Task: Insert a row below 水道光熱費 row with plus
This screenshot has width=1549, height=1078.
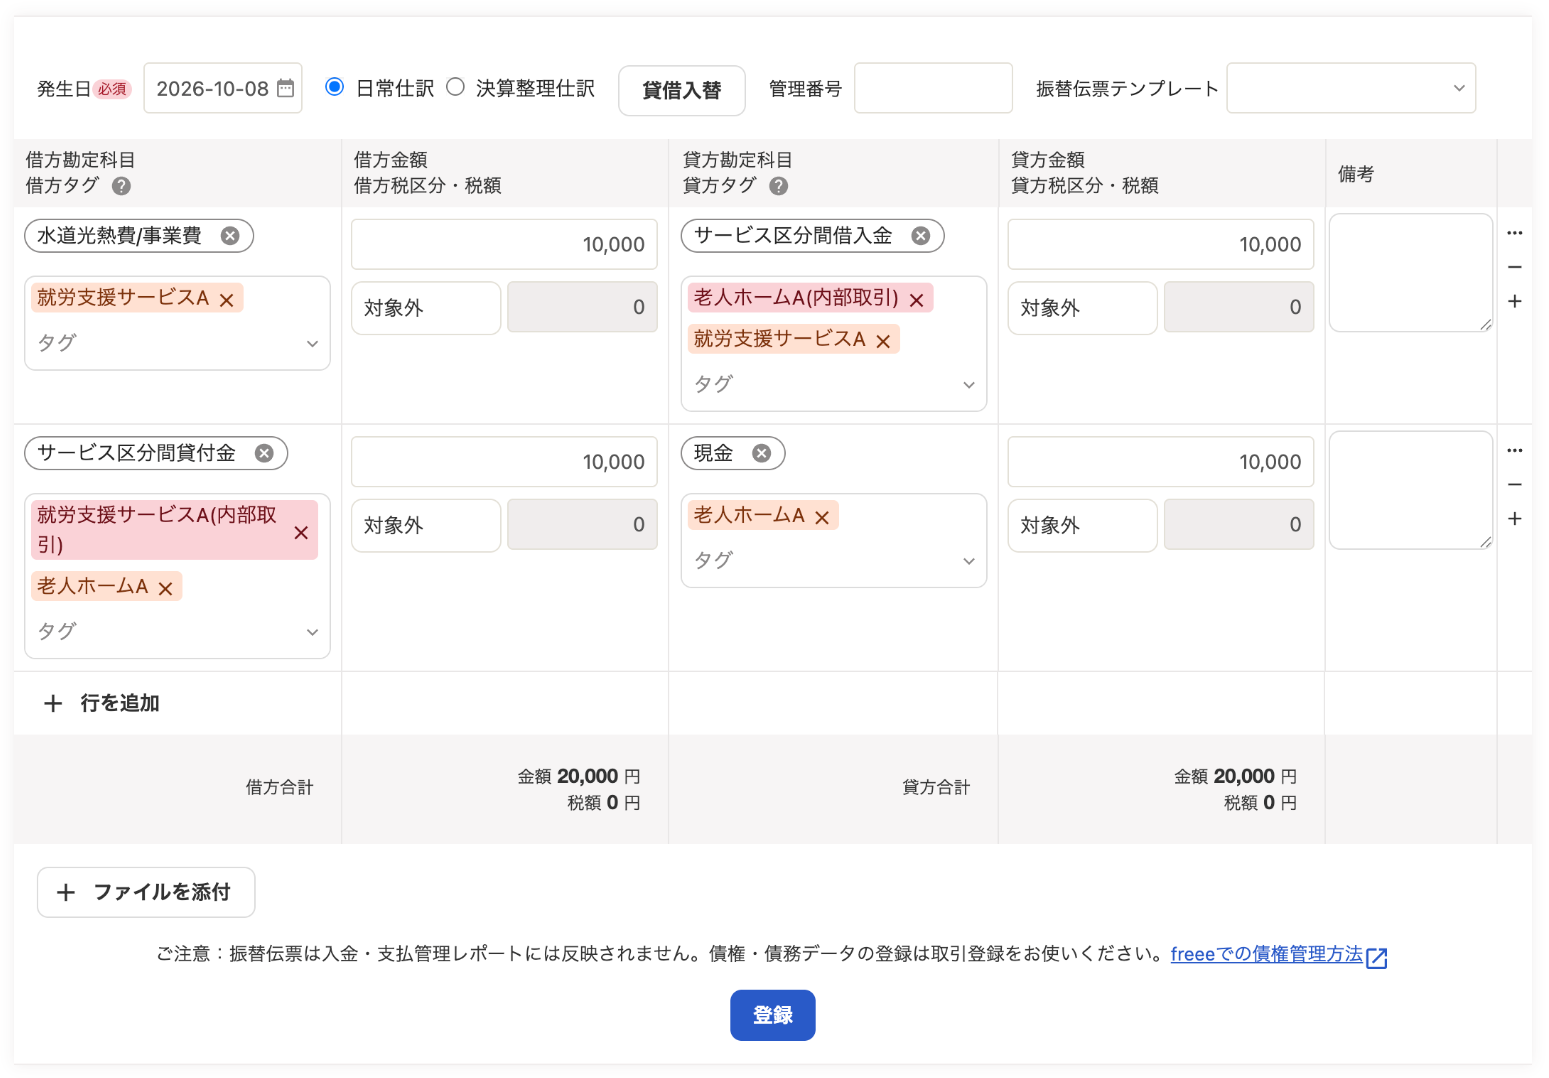Action: [x=1515, y=301]
